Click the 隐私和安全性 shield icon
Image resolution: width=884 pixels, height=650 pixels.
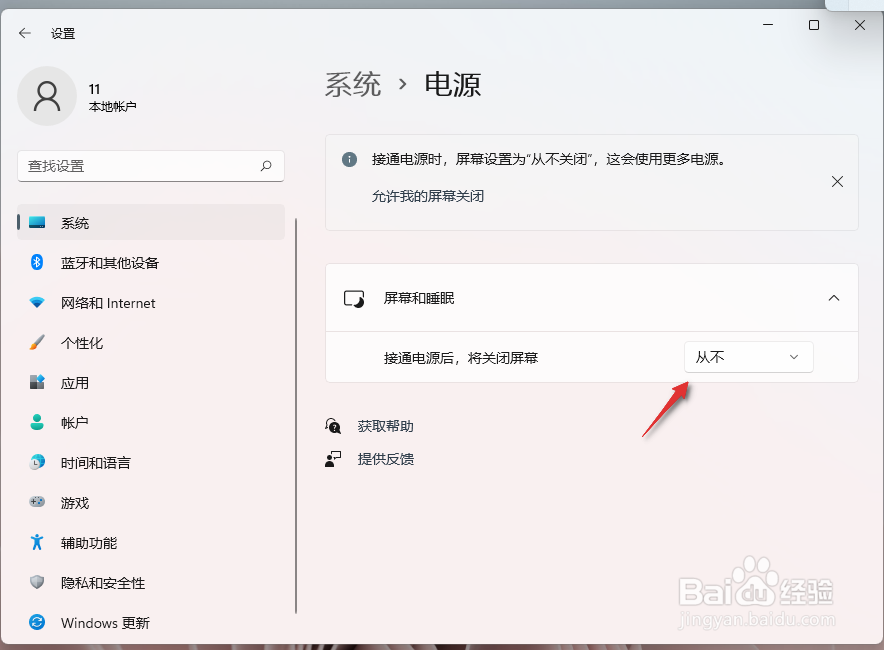[x=38, y=582]
